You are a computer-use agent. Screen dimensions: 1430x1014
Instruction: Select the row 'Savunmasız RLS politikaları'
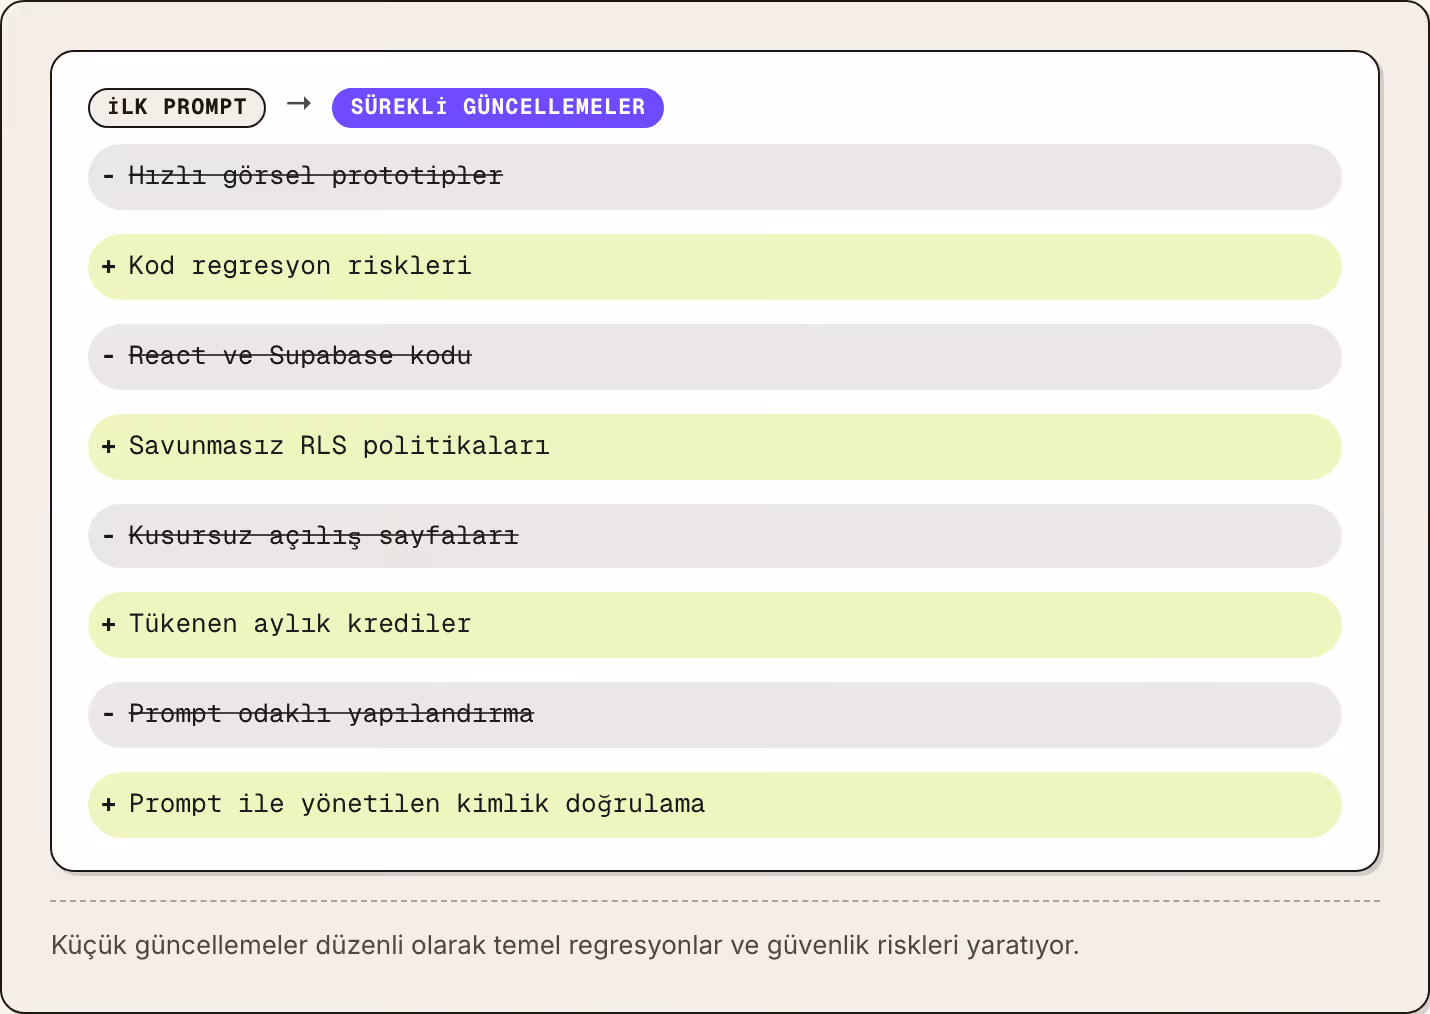(x=715, y=447)
